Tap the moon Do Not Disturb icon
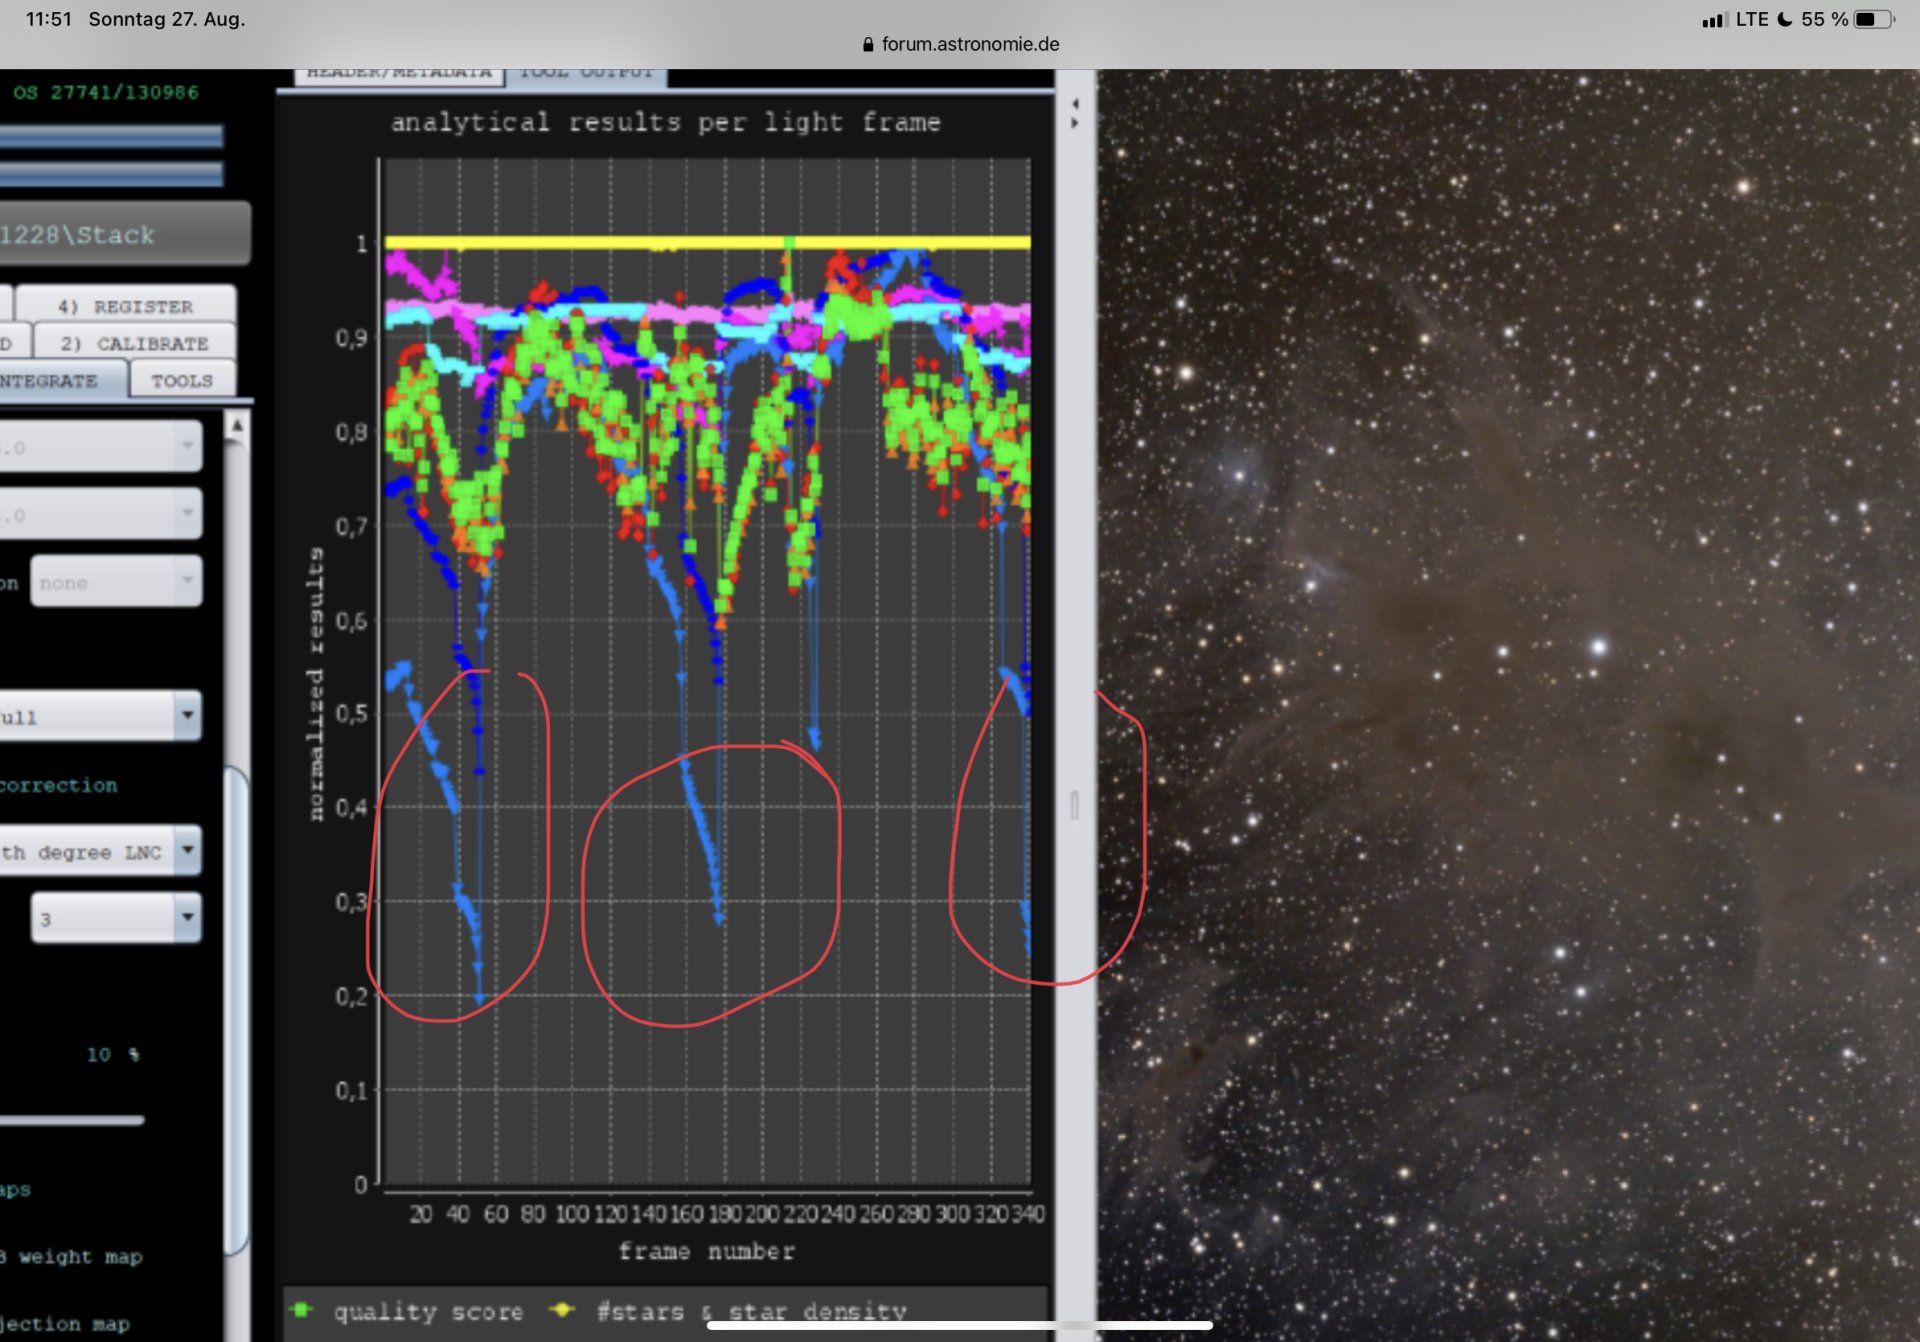Image resolution: width=1920 pixels, height=1342 pixels. [x=1785, y=19]
